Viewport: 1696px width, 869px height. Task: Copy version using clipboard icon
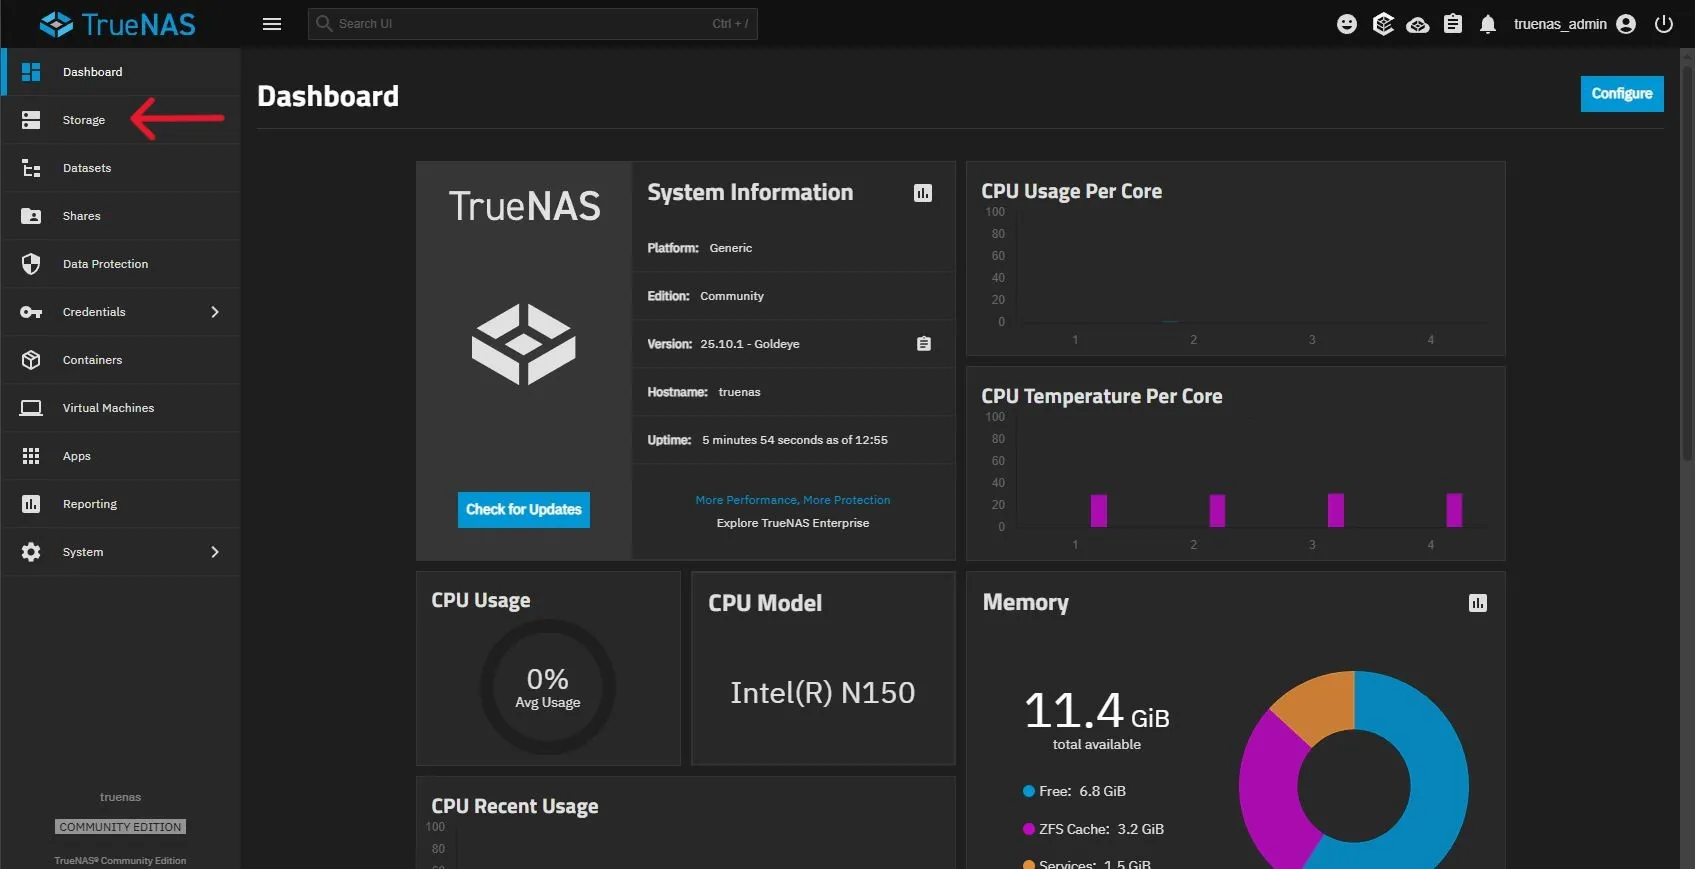click(924, 344)
